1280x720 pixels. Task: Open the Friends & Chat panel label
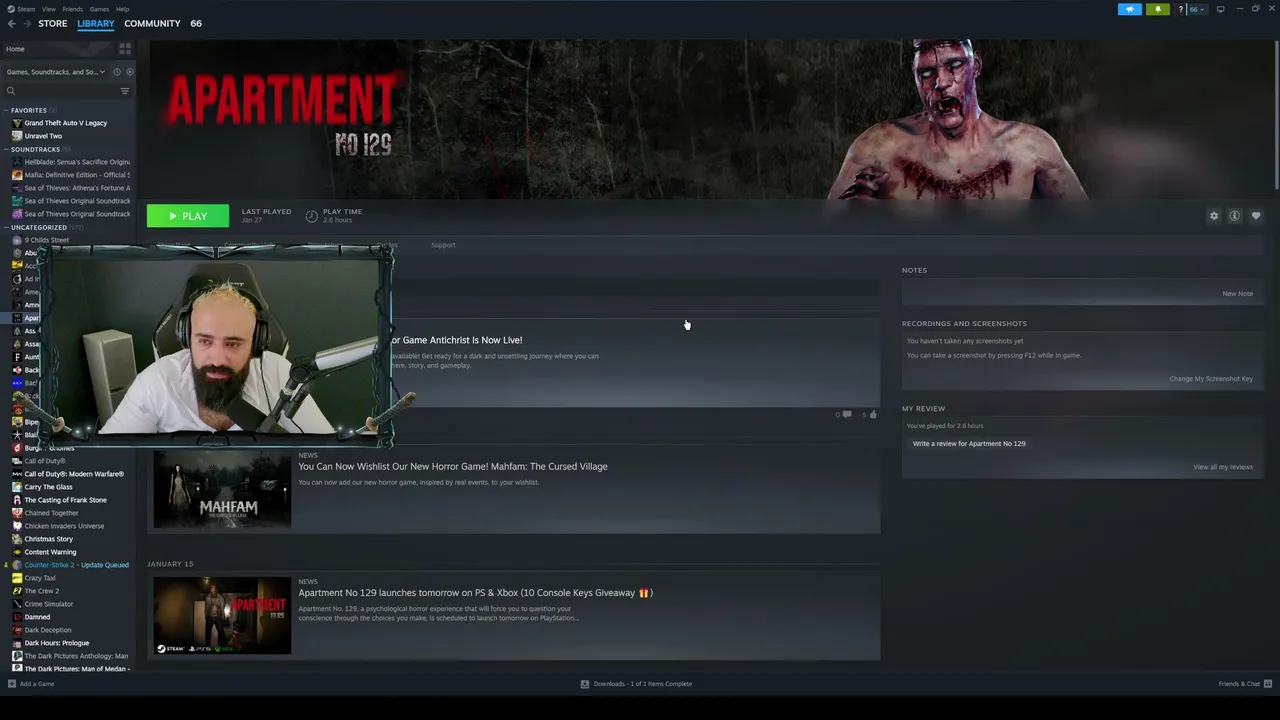click(x=1239, y=684)
